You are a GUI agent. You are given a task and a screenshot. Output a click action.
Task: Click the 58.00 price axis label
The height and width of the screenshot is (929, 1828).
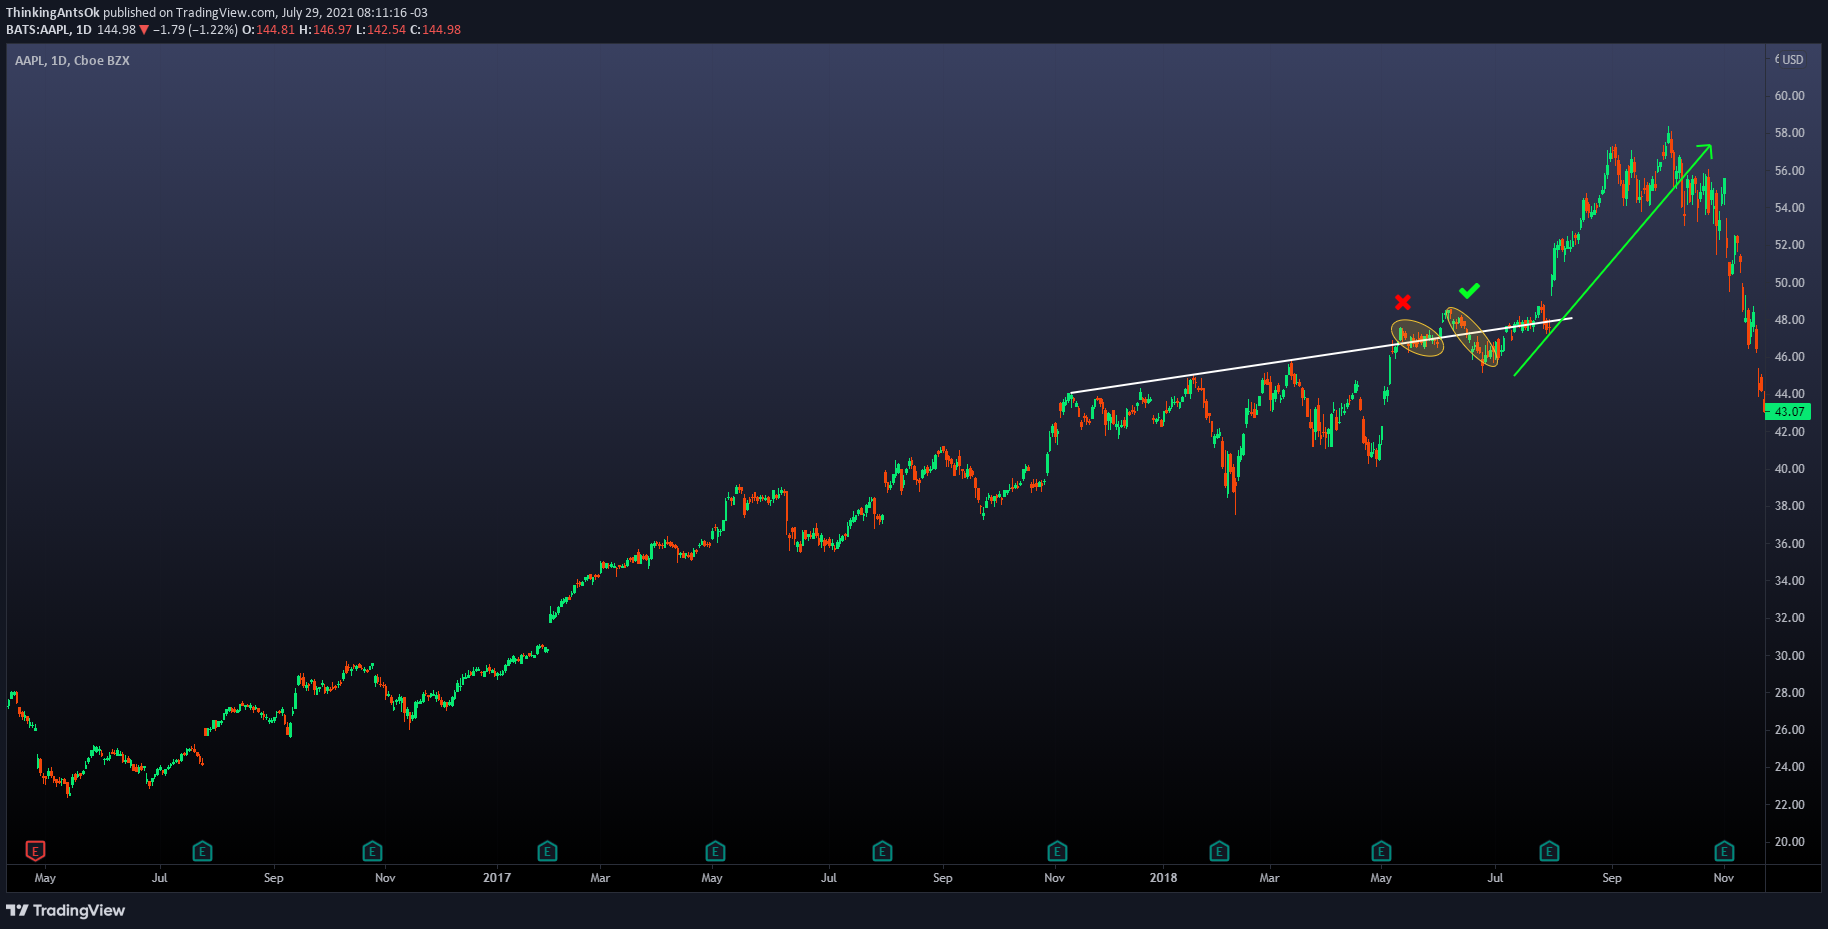coord(1789,133)
